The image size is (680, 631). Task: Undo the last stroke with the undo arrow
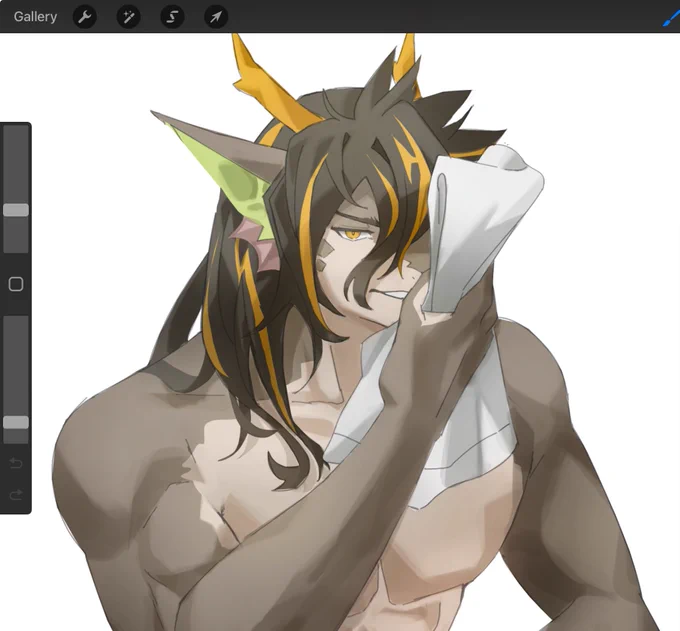(16, 464)
